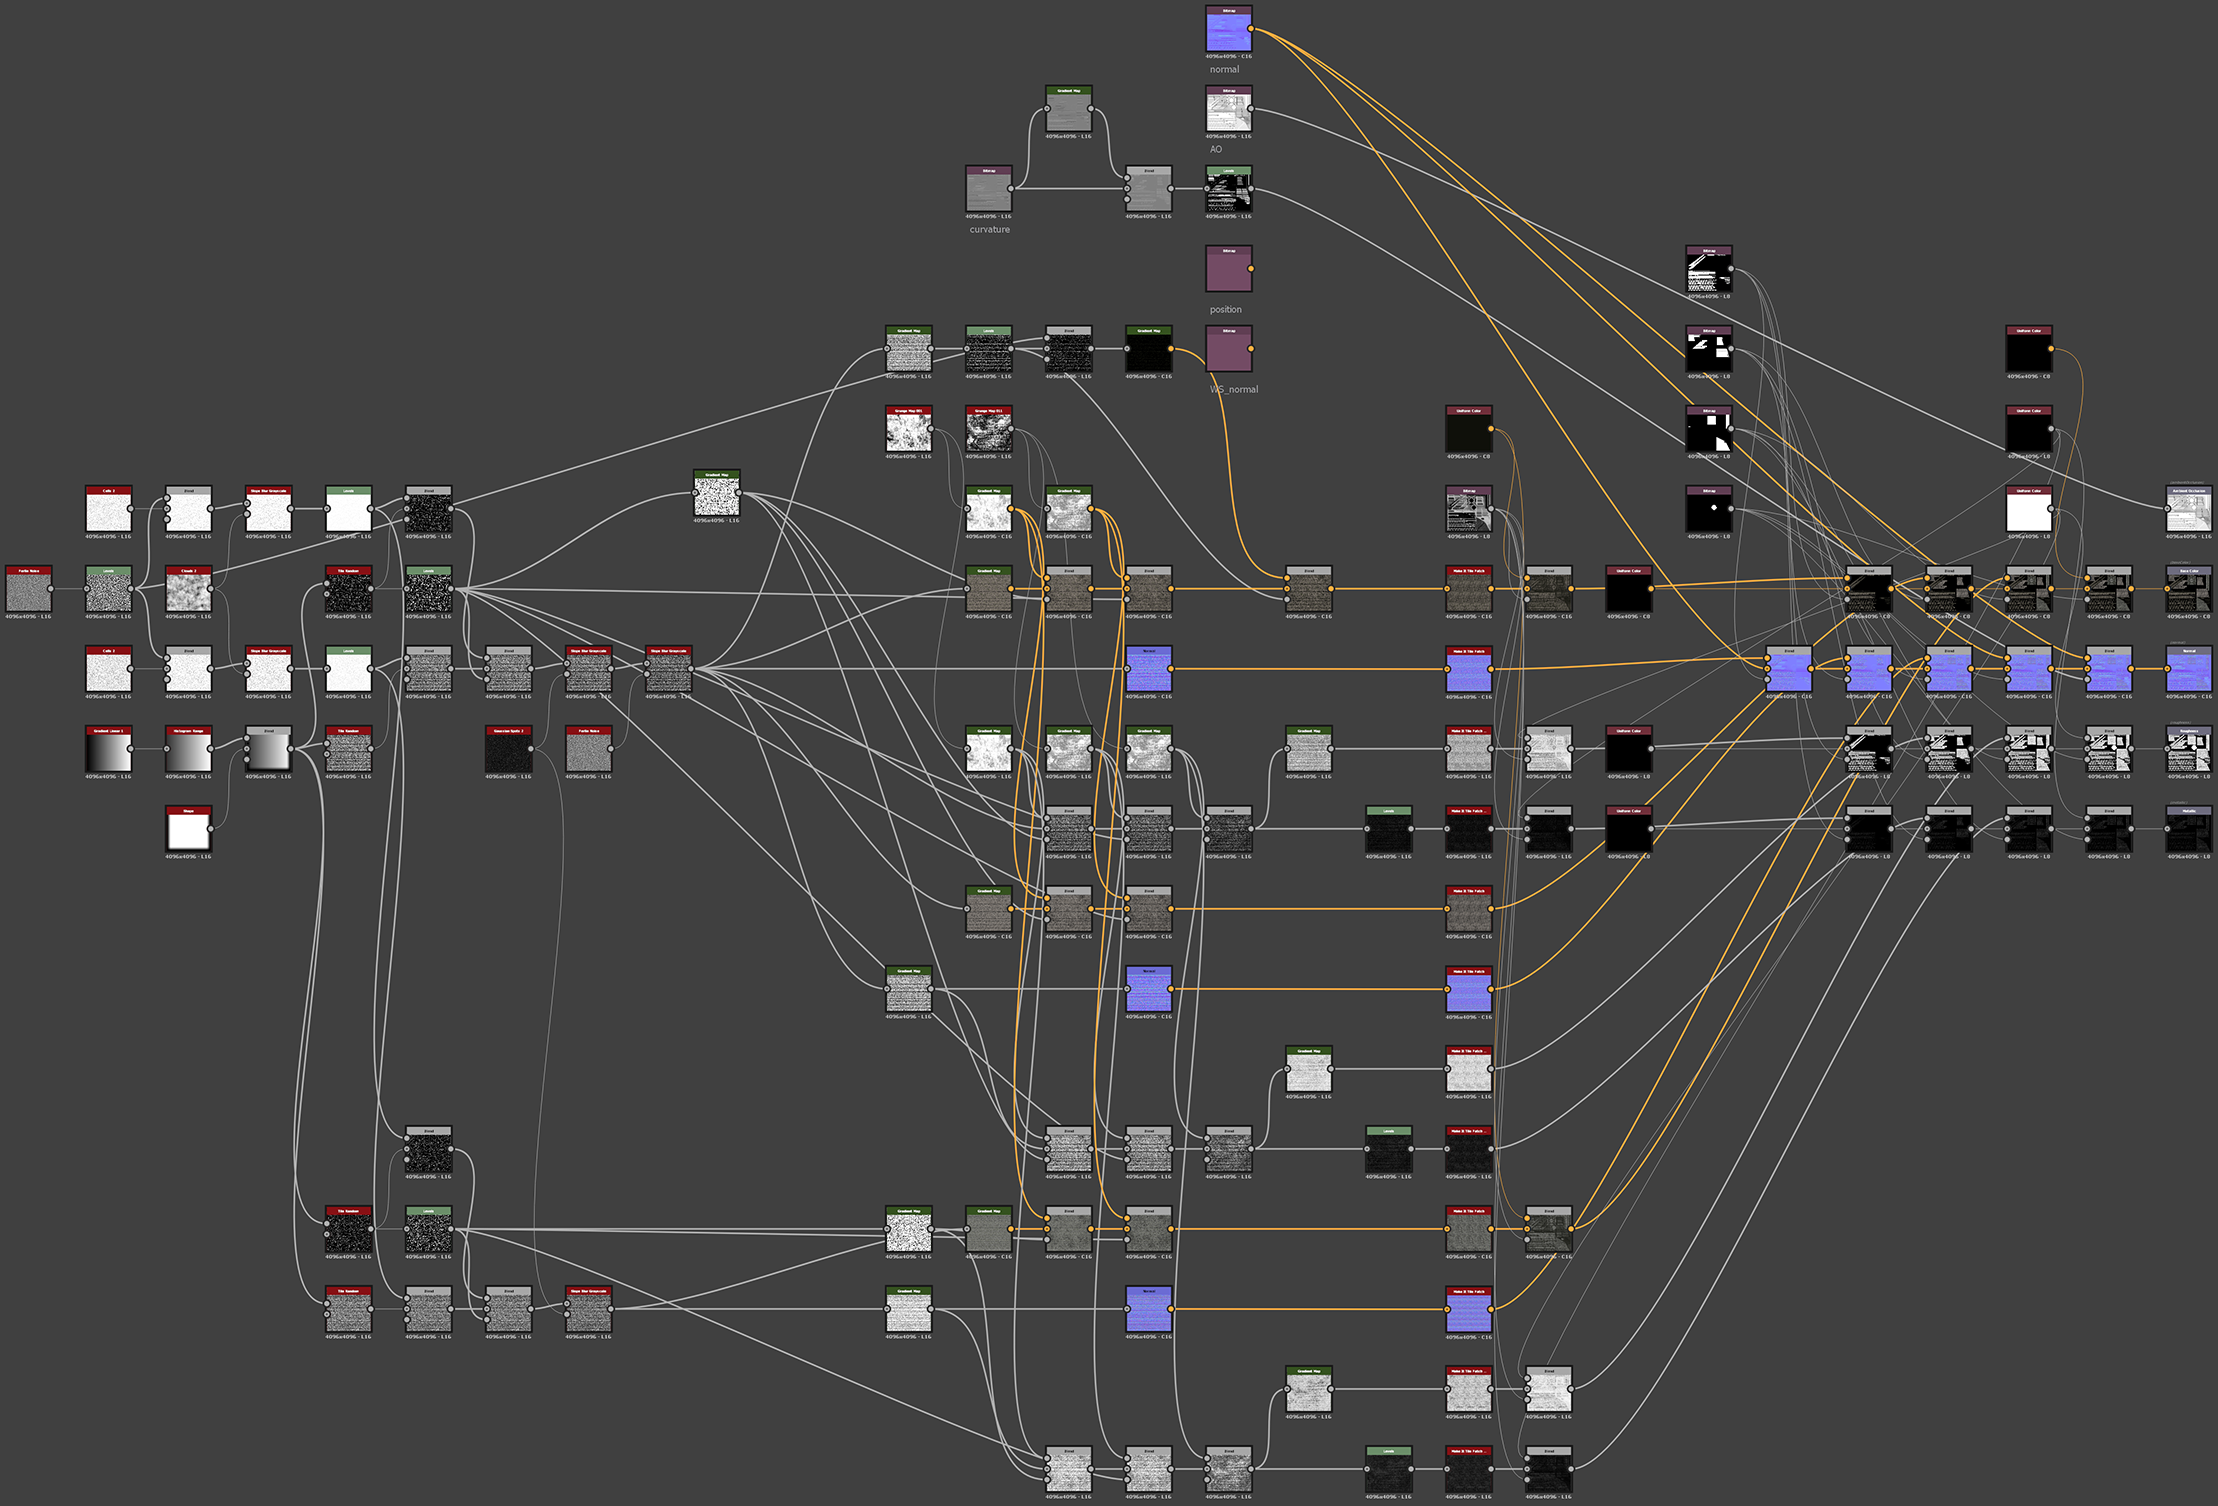Select the Metallic output node
The image size is (2218, 1506).
[2189, 829]
